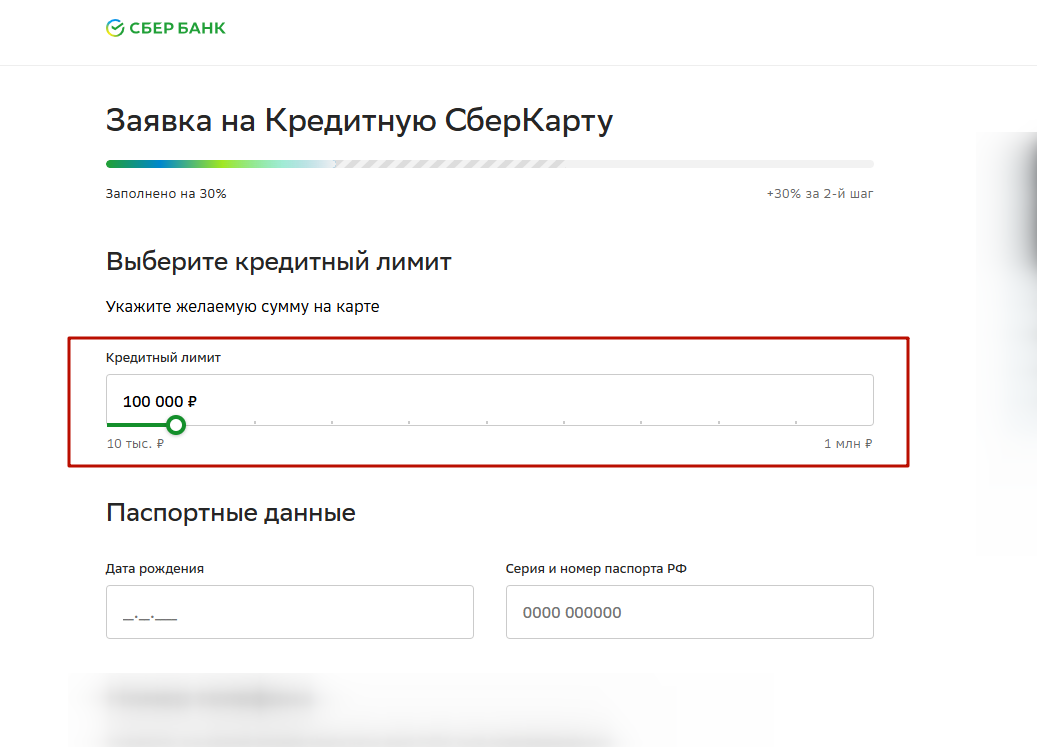Focus the Серия и номер паспорта РФ field
The height and width of the screenshot is (747, 1037).
click(x=690, y=611)
